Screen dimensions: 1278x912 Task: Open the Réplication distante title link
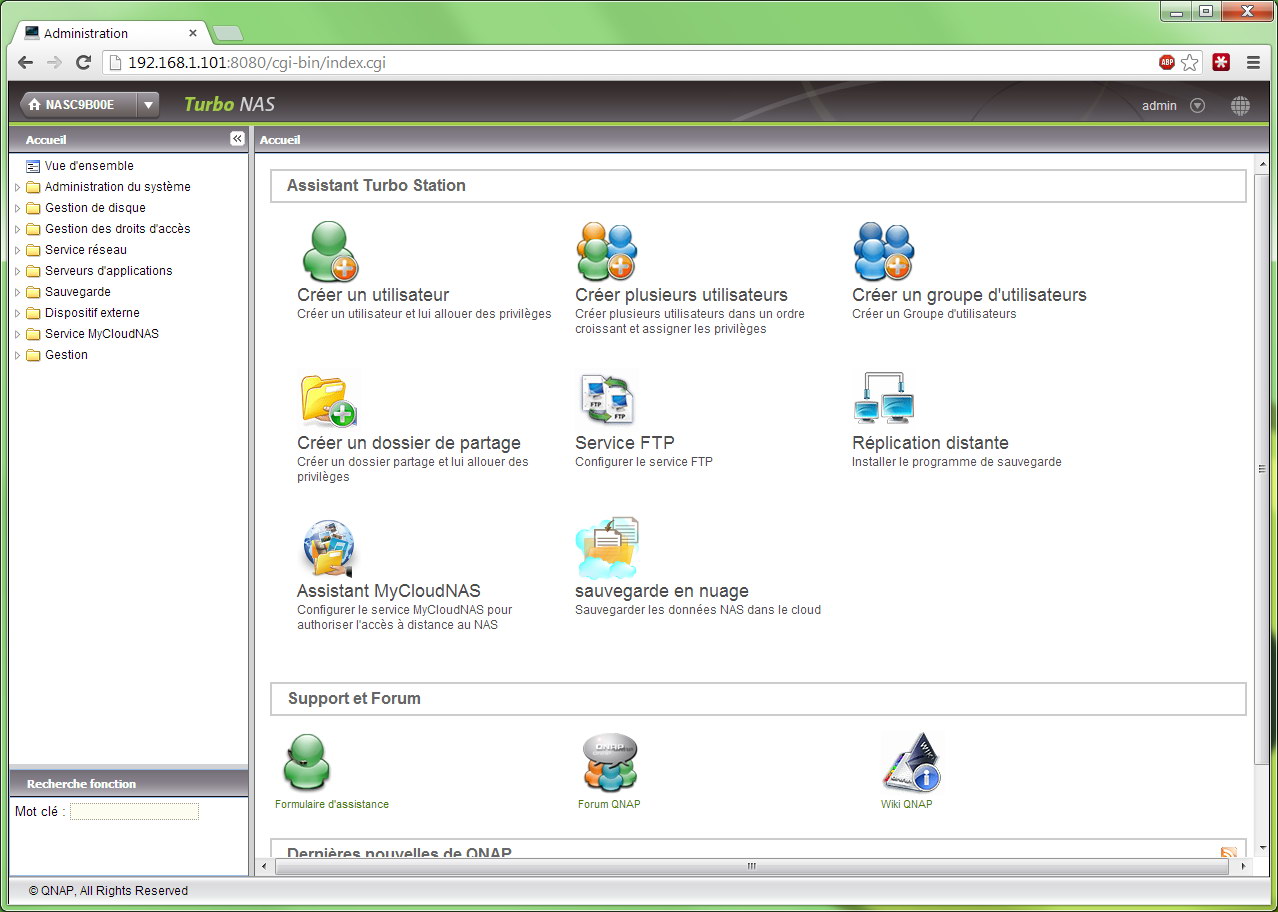[930, 443]
